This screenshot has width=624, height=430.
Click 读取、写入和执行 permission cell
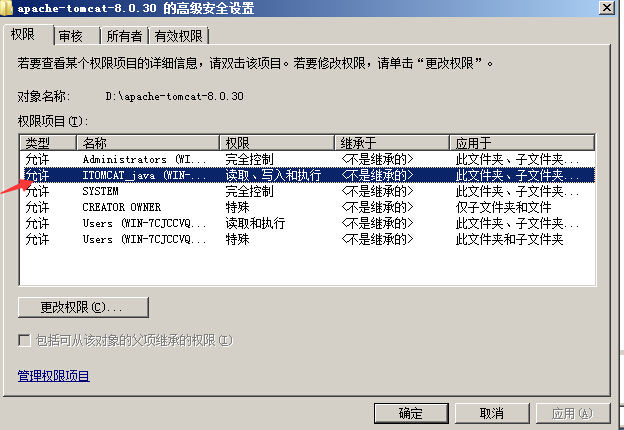(x=273, y=175)
